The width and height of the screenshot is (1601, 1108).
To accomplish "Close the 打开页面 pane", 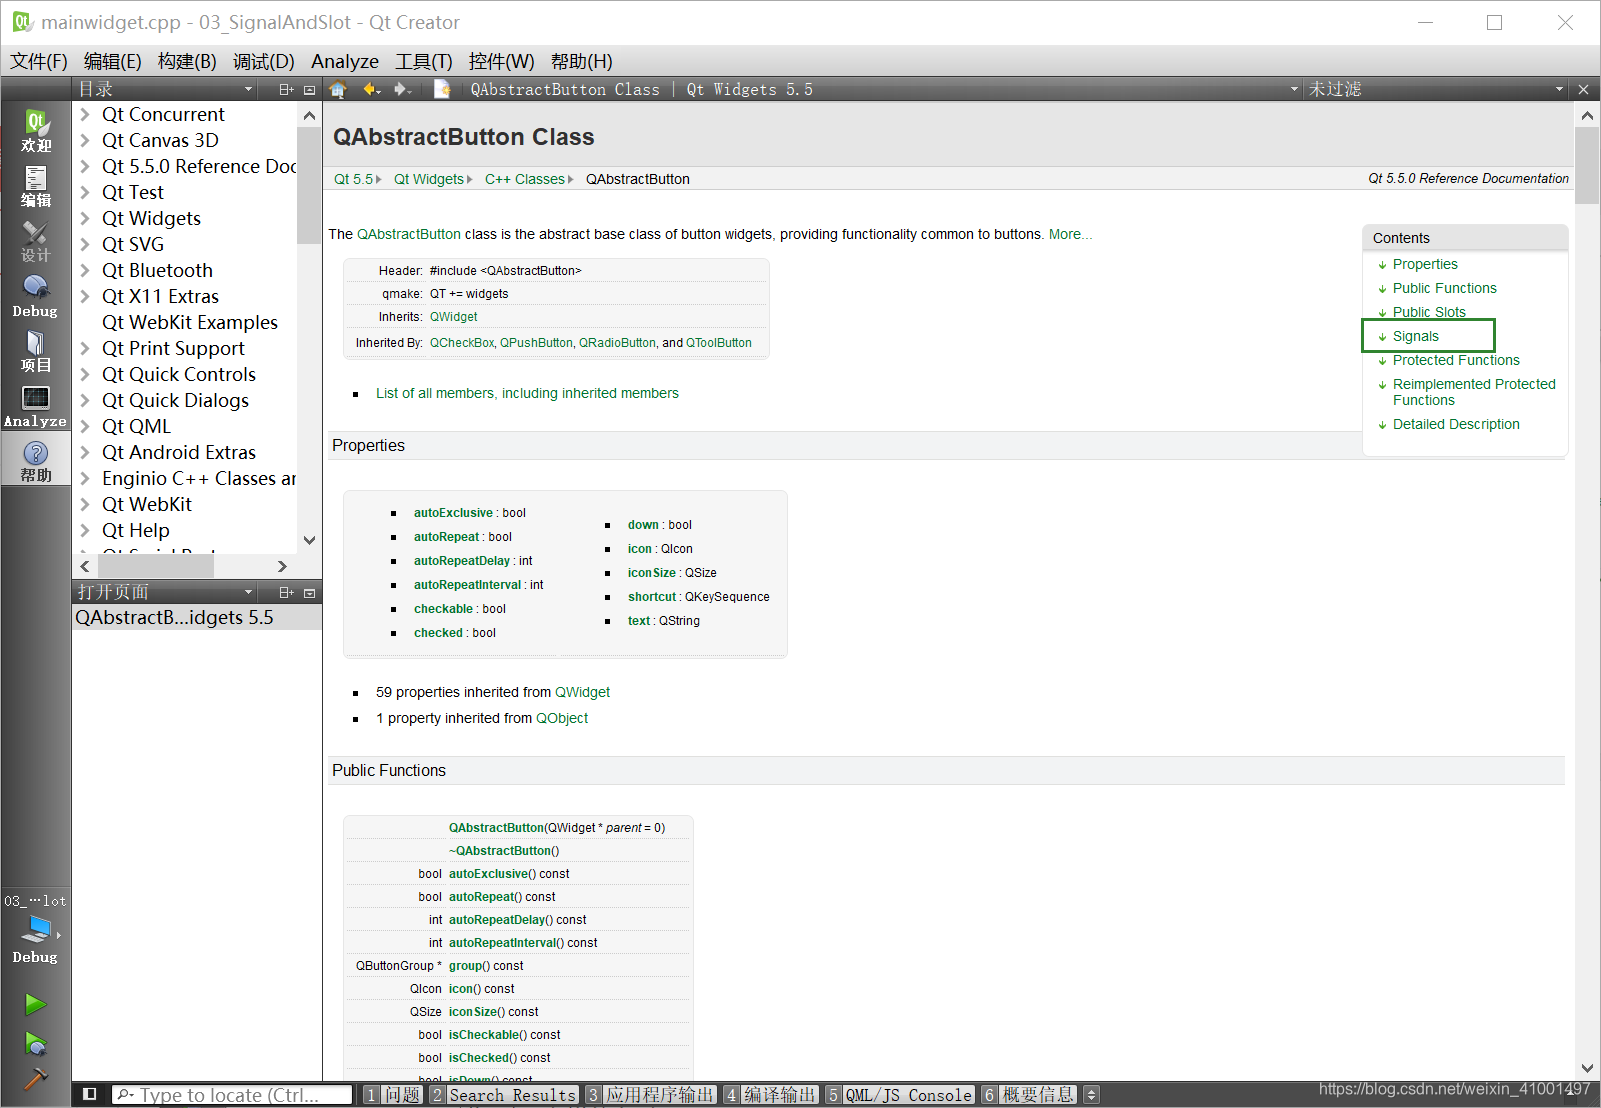I will (x=310, y=592).
